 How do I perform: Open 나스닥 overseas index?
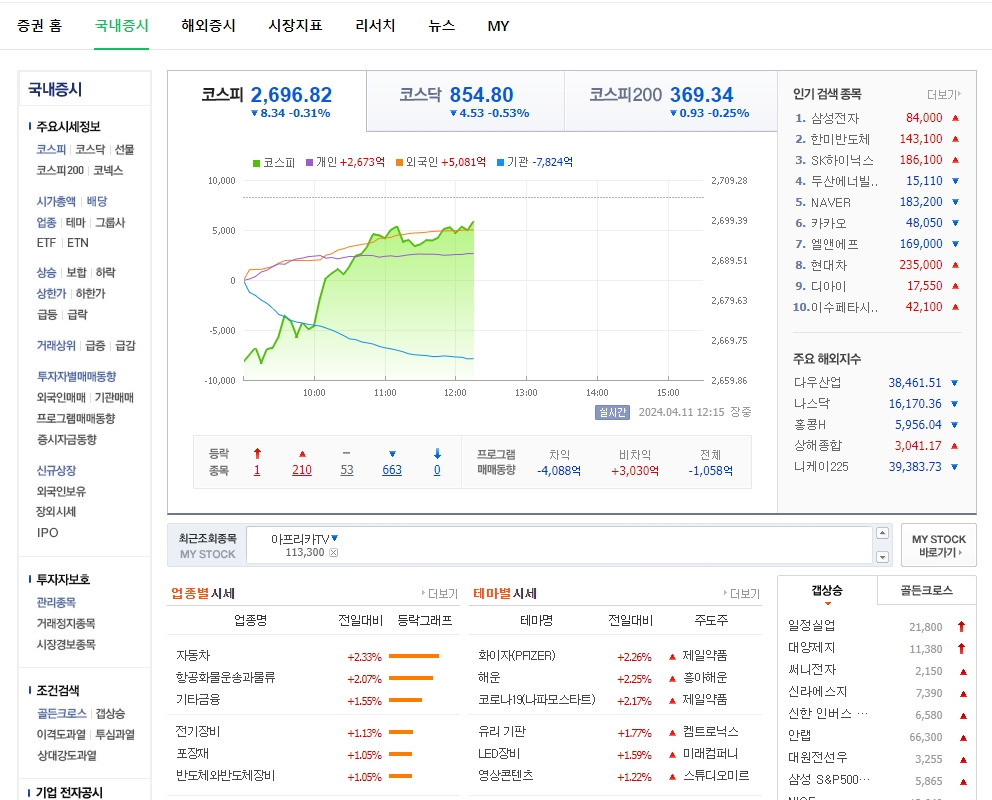click(x=812, y=403)
